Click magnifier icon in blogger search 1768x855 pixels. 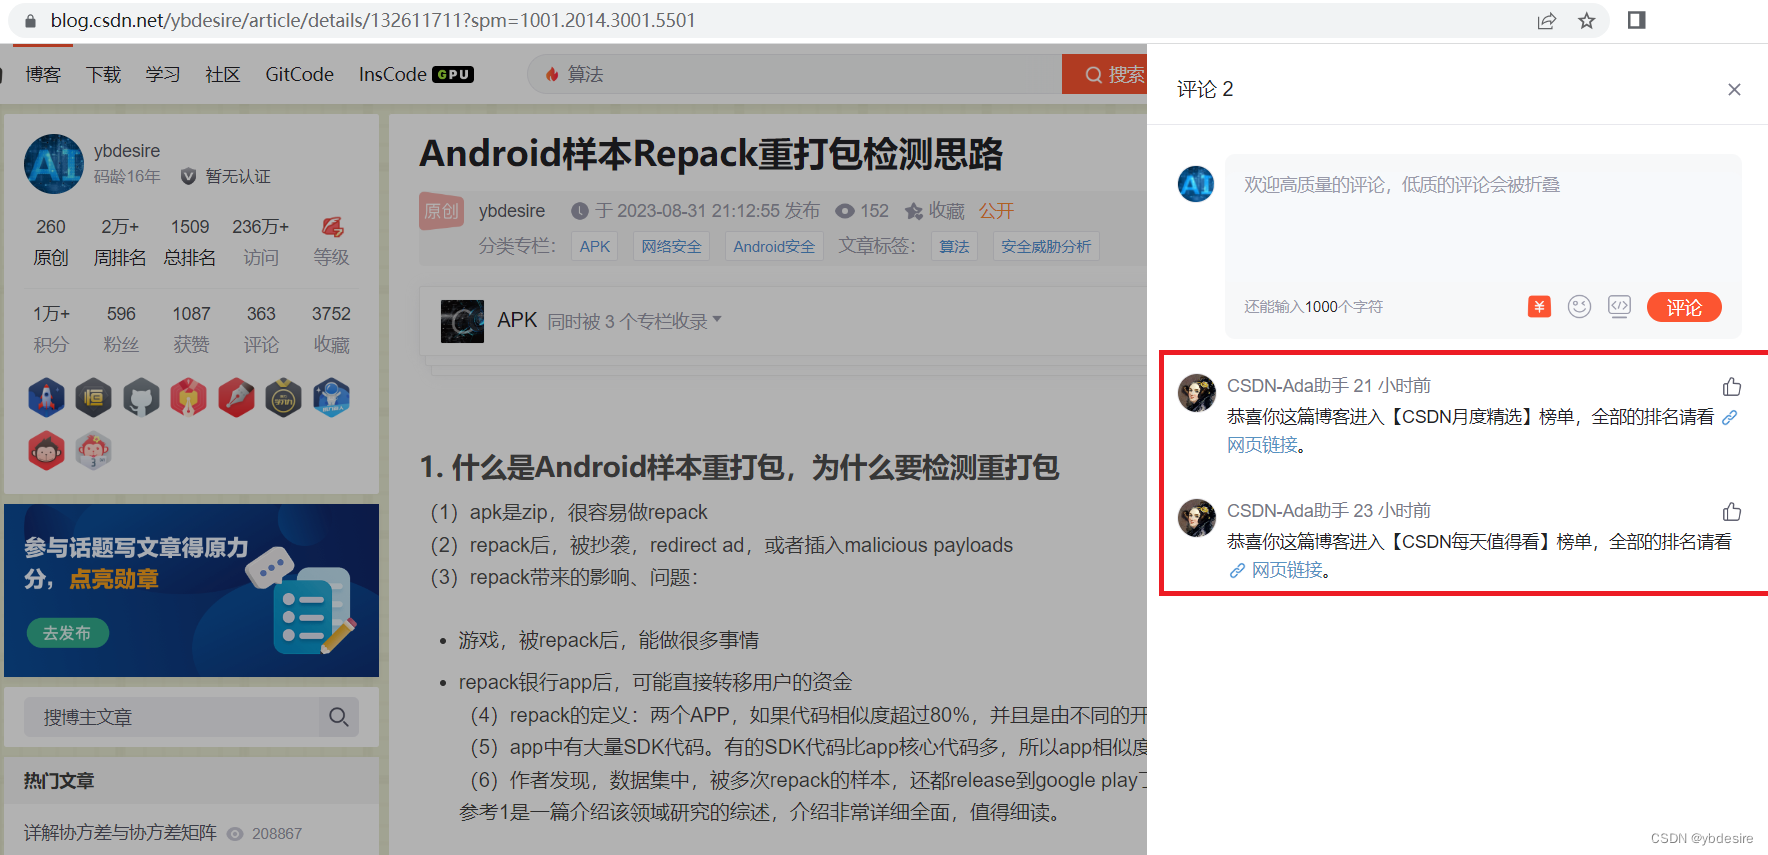339,717
